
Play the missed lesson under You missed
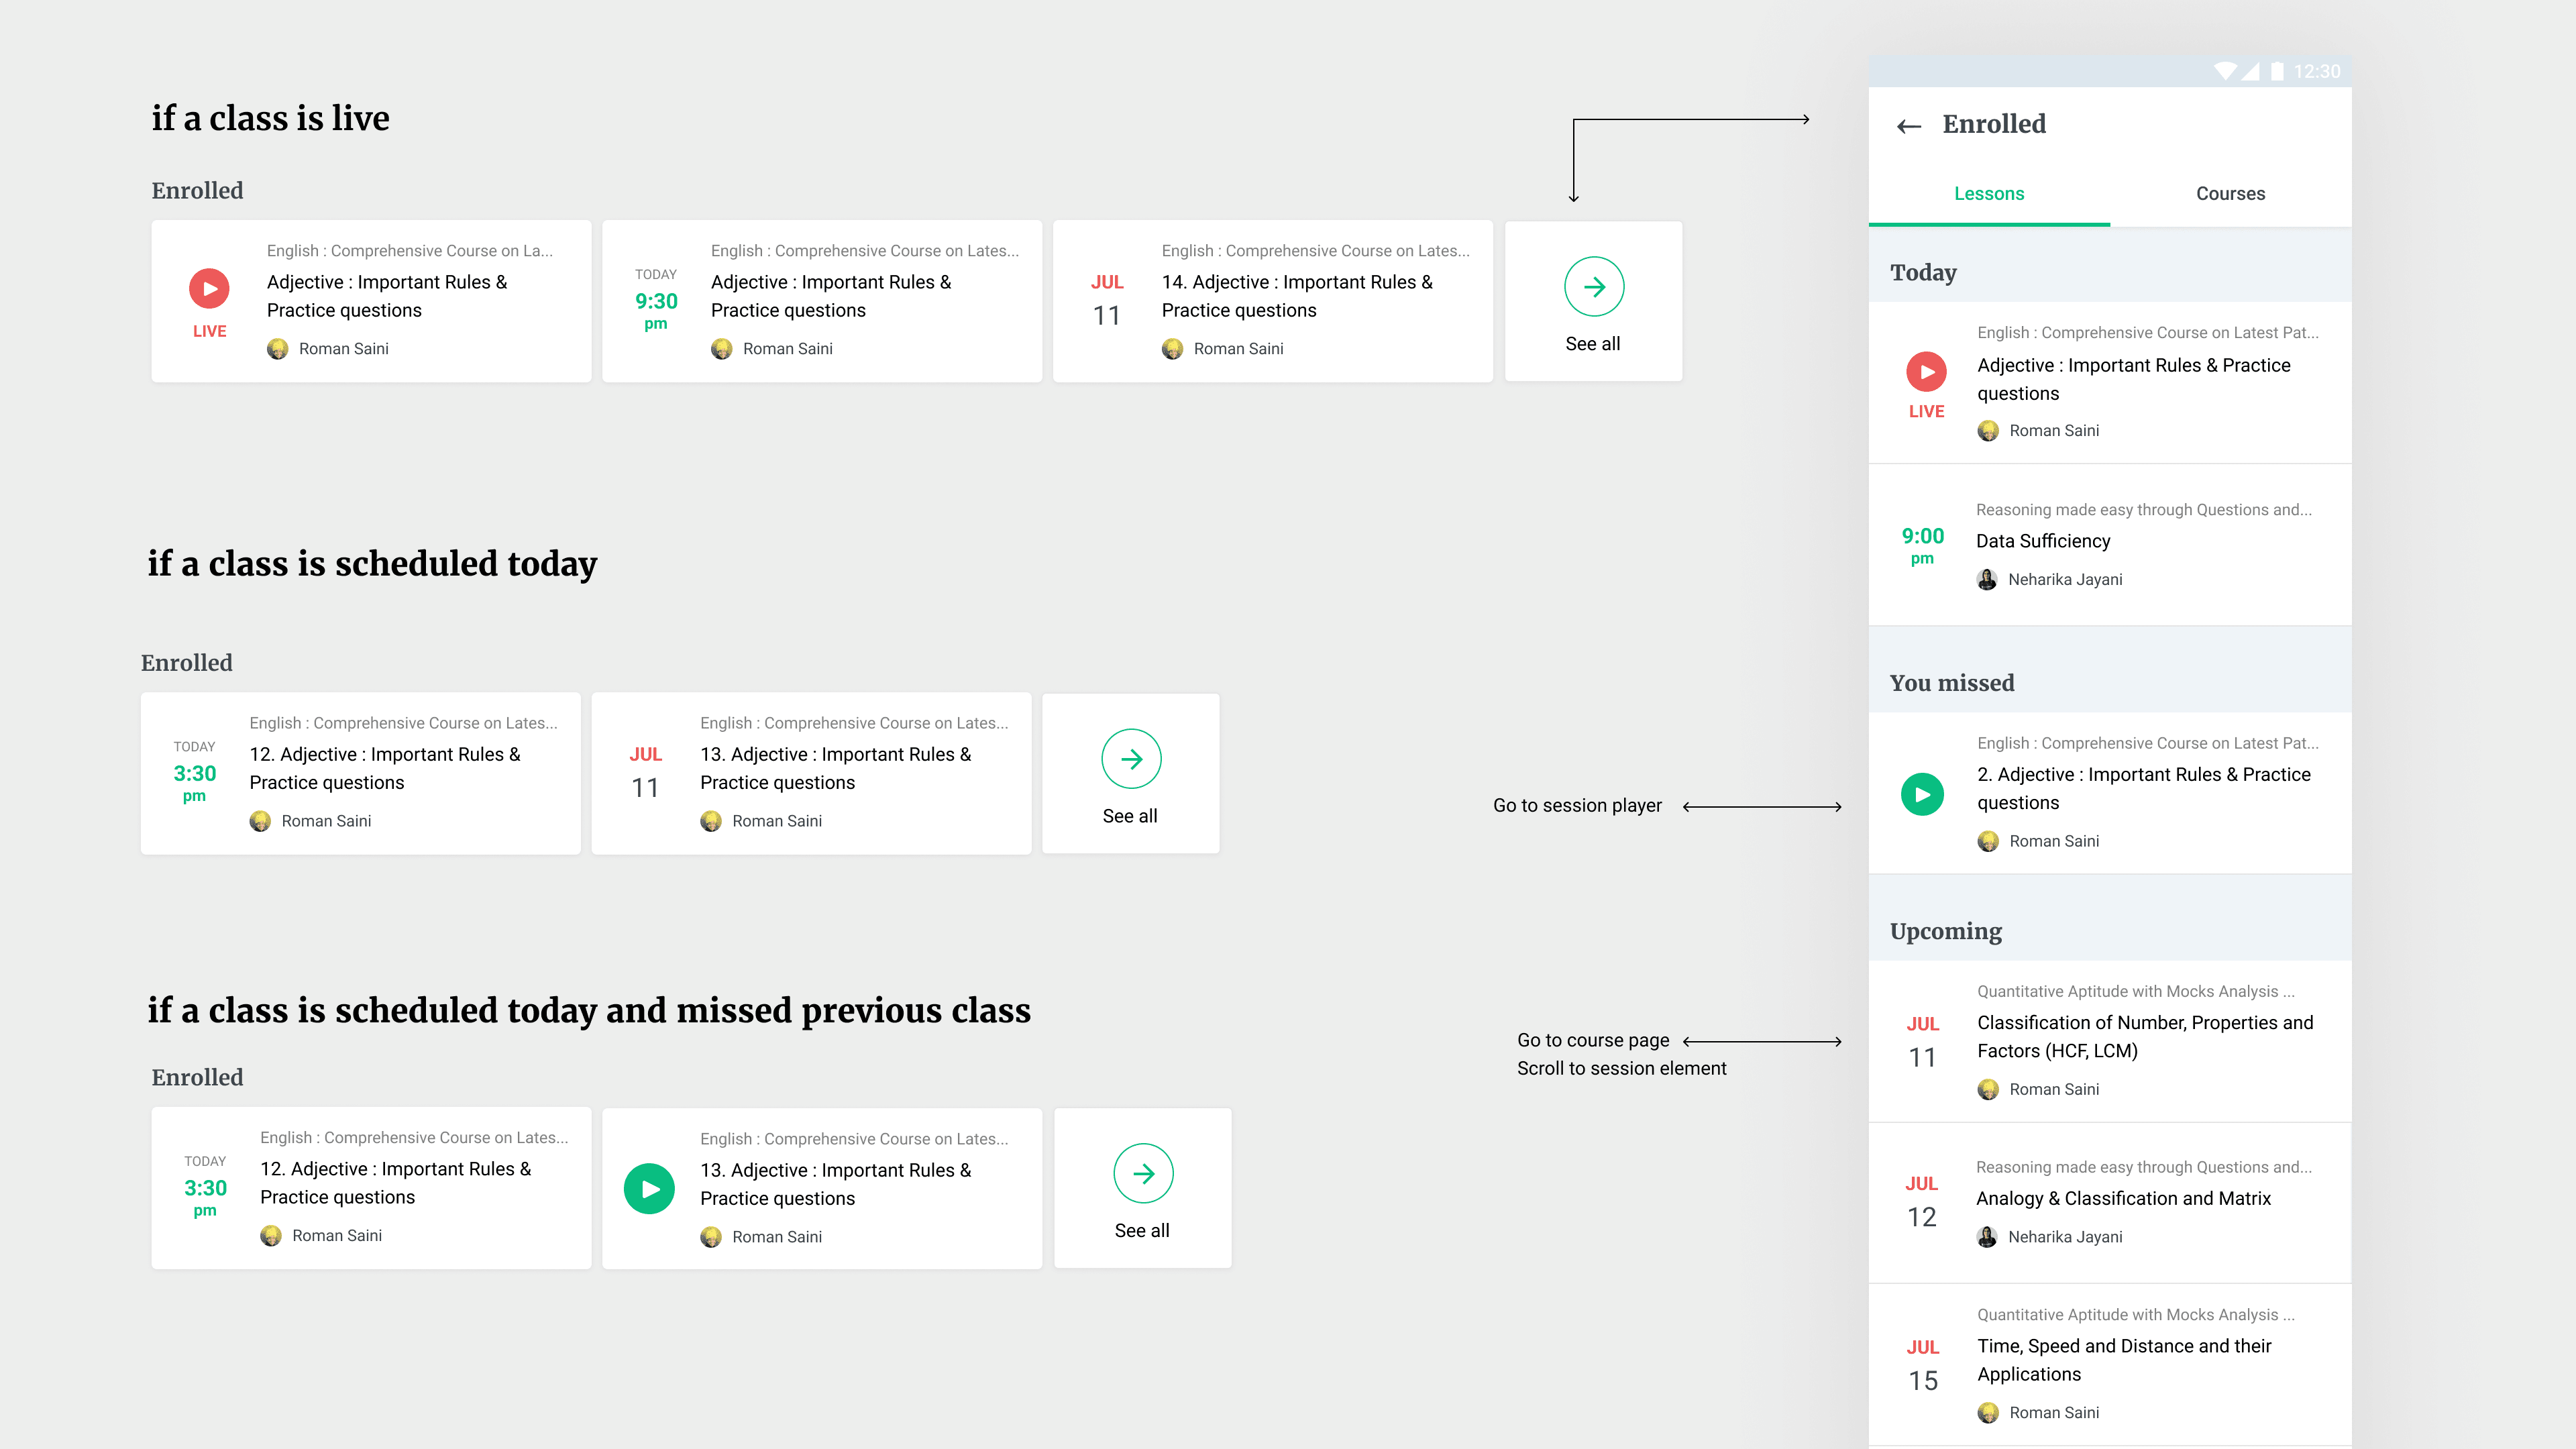point(1922,794)
